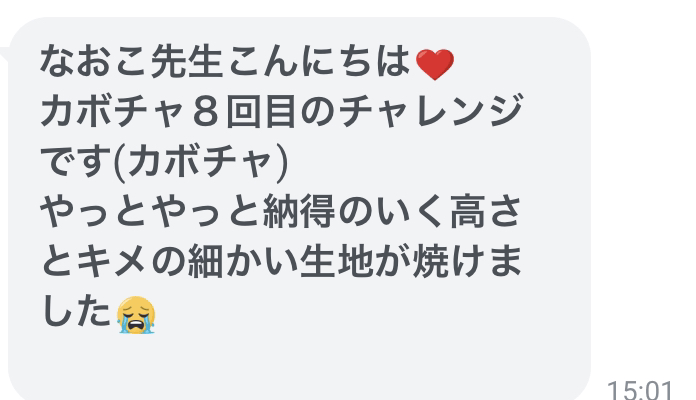
Task: Click the message bubble tail pointer
Action: pos(5,54)
